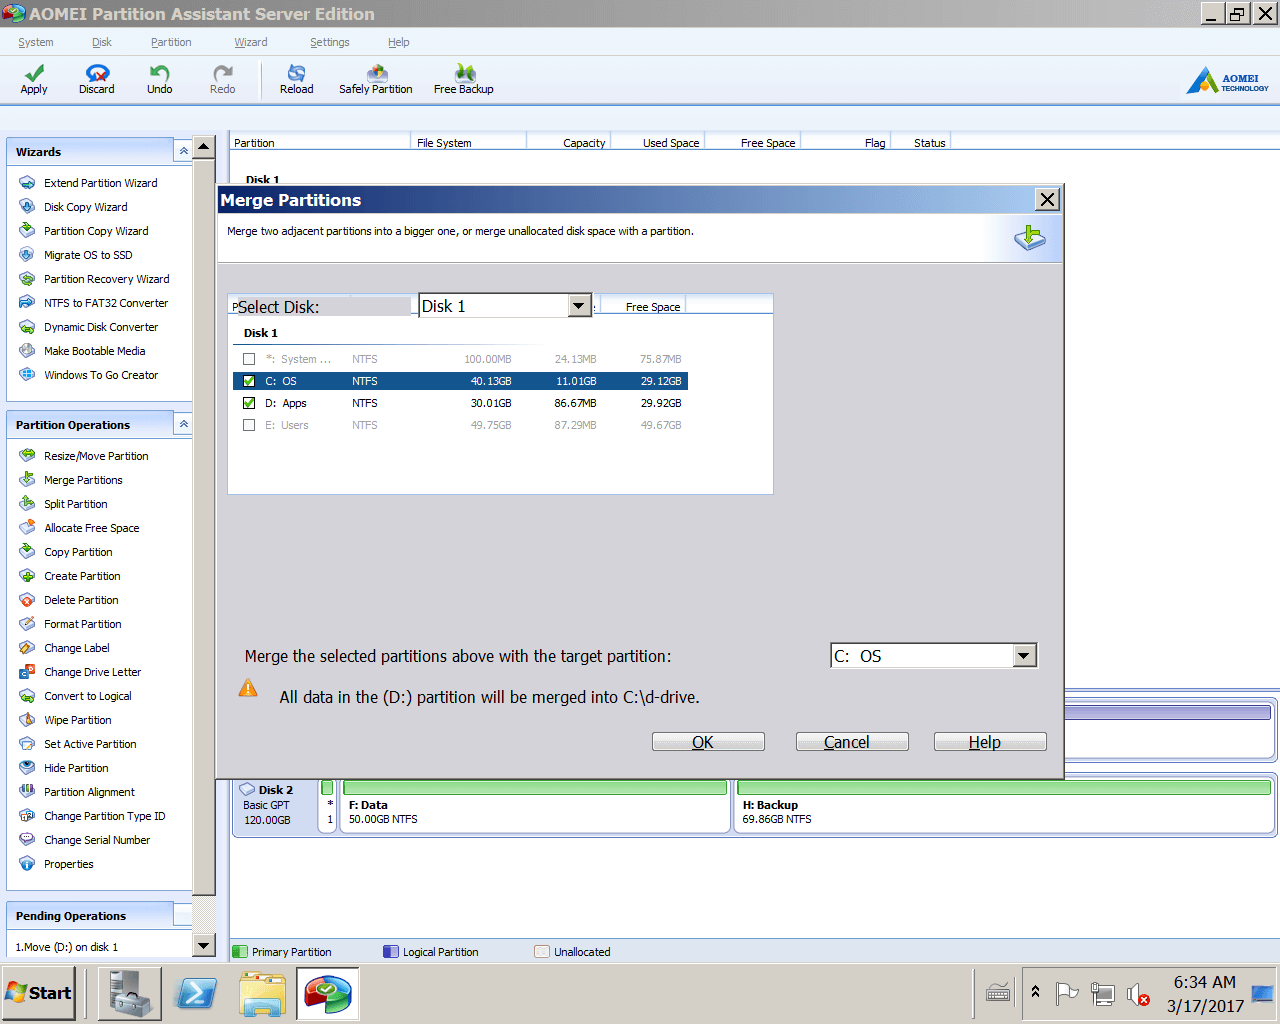The width and height of the screenshot is (1280, 1024).
Task: Click the Start button on the taskbar
Action: [x=38, y=993]
